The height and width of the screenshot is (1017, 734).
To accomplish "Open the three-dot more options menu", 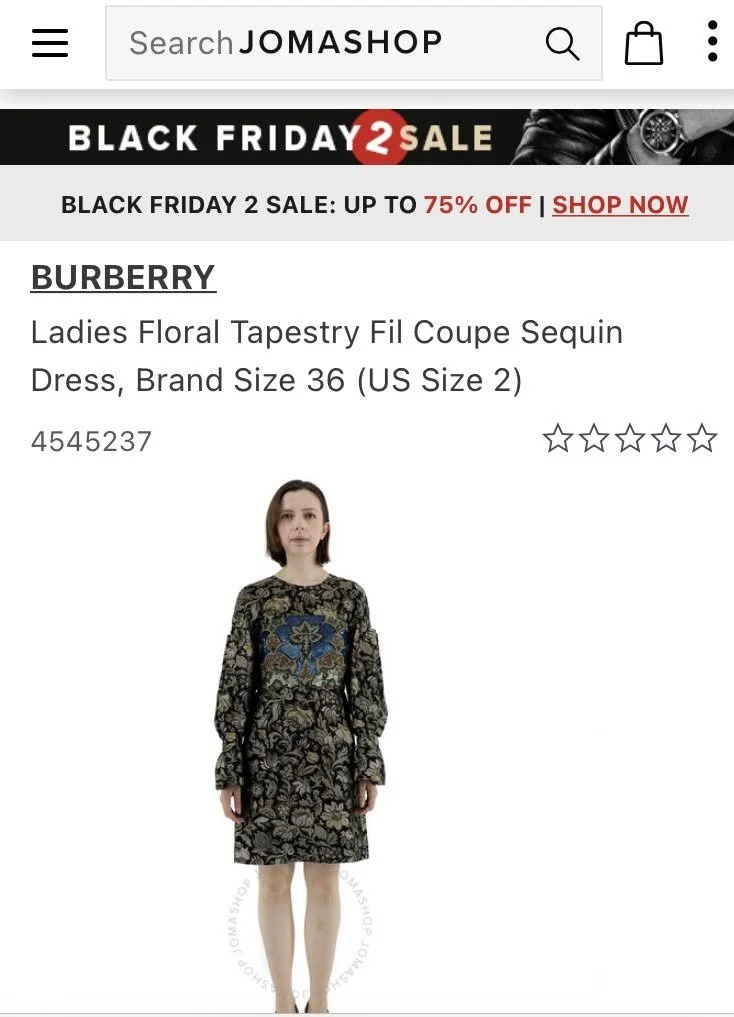I will (712, 42).
